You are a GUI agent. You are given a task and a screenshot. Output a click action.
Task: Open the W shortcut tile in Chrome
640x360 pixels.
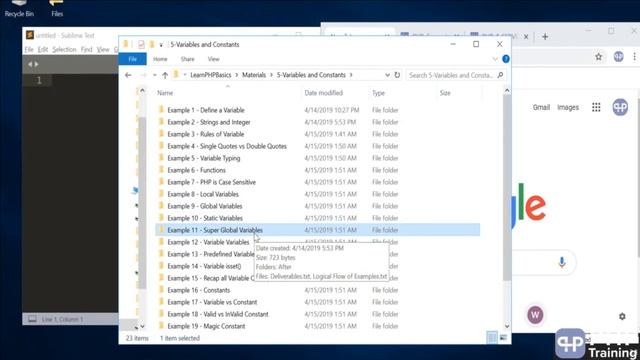click(x=535, y=315)
